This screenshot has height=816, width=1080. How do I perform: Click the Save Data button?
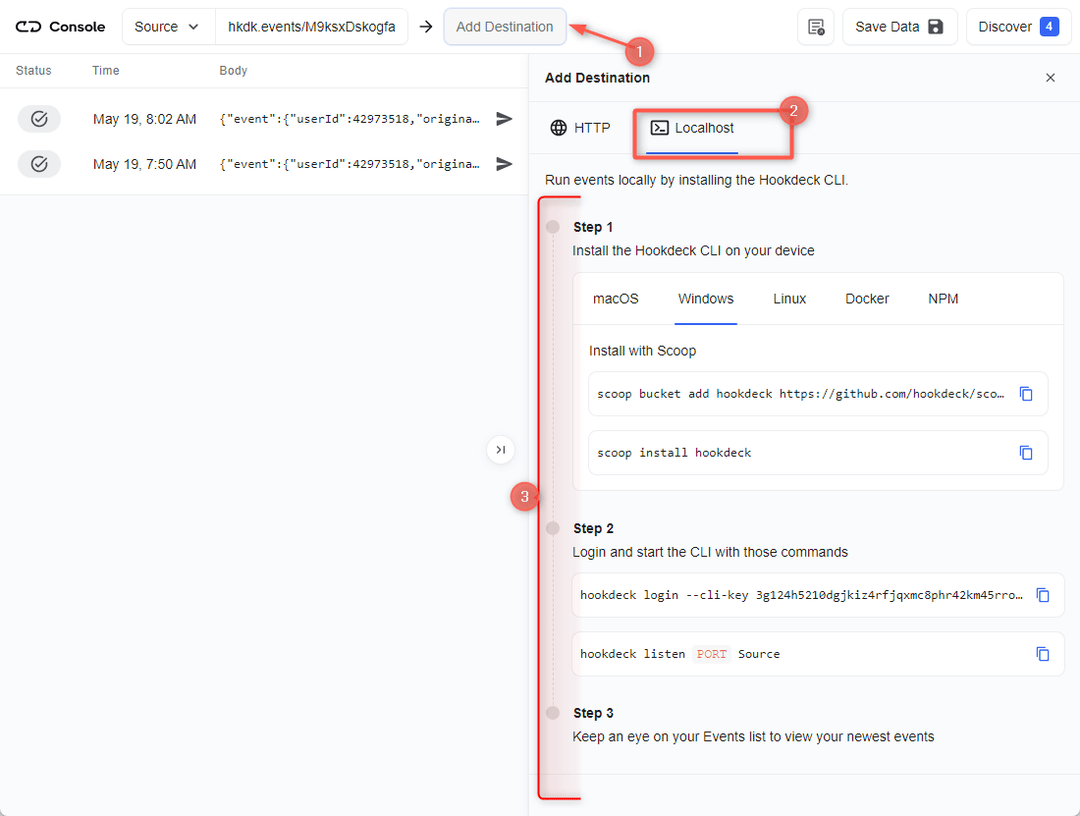pos(898,26)
